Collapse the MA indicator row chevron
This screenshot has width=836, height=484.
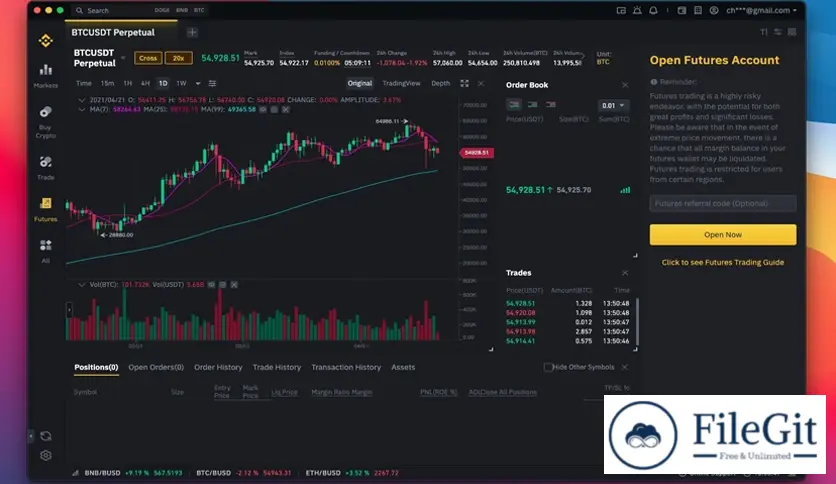82,109
